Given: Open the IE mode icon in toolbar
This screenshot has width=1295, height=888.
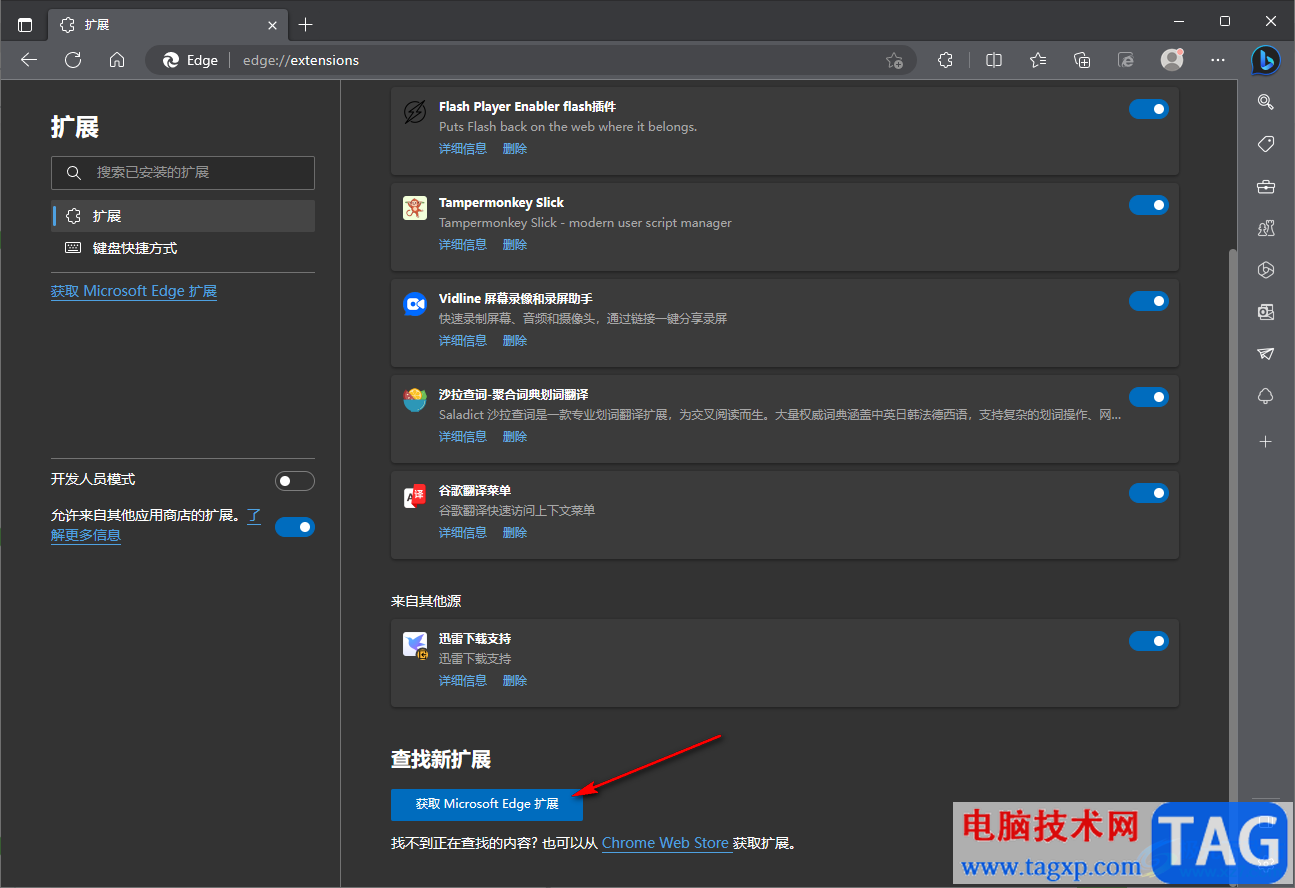Looking at the screenshot, I should tap(1126, 60).
